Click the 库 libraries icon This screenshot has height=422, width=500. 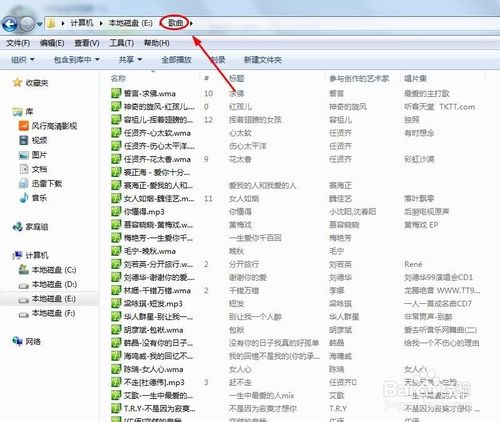tap(17, 111)
